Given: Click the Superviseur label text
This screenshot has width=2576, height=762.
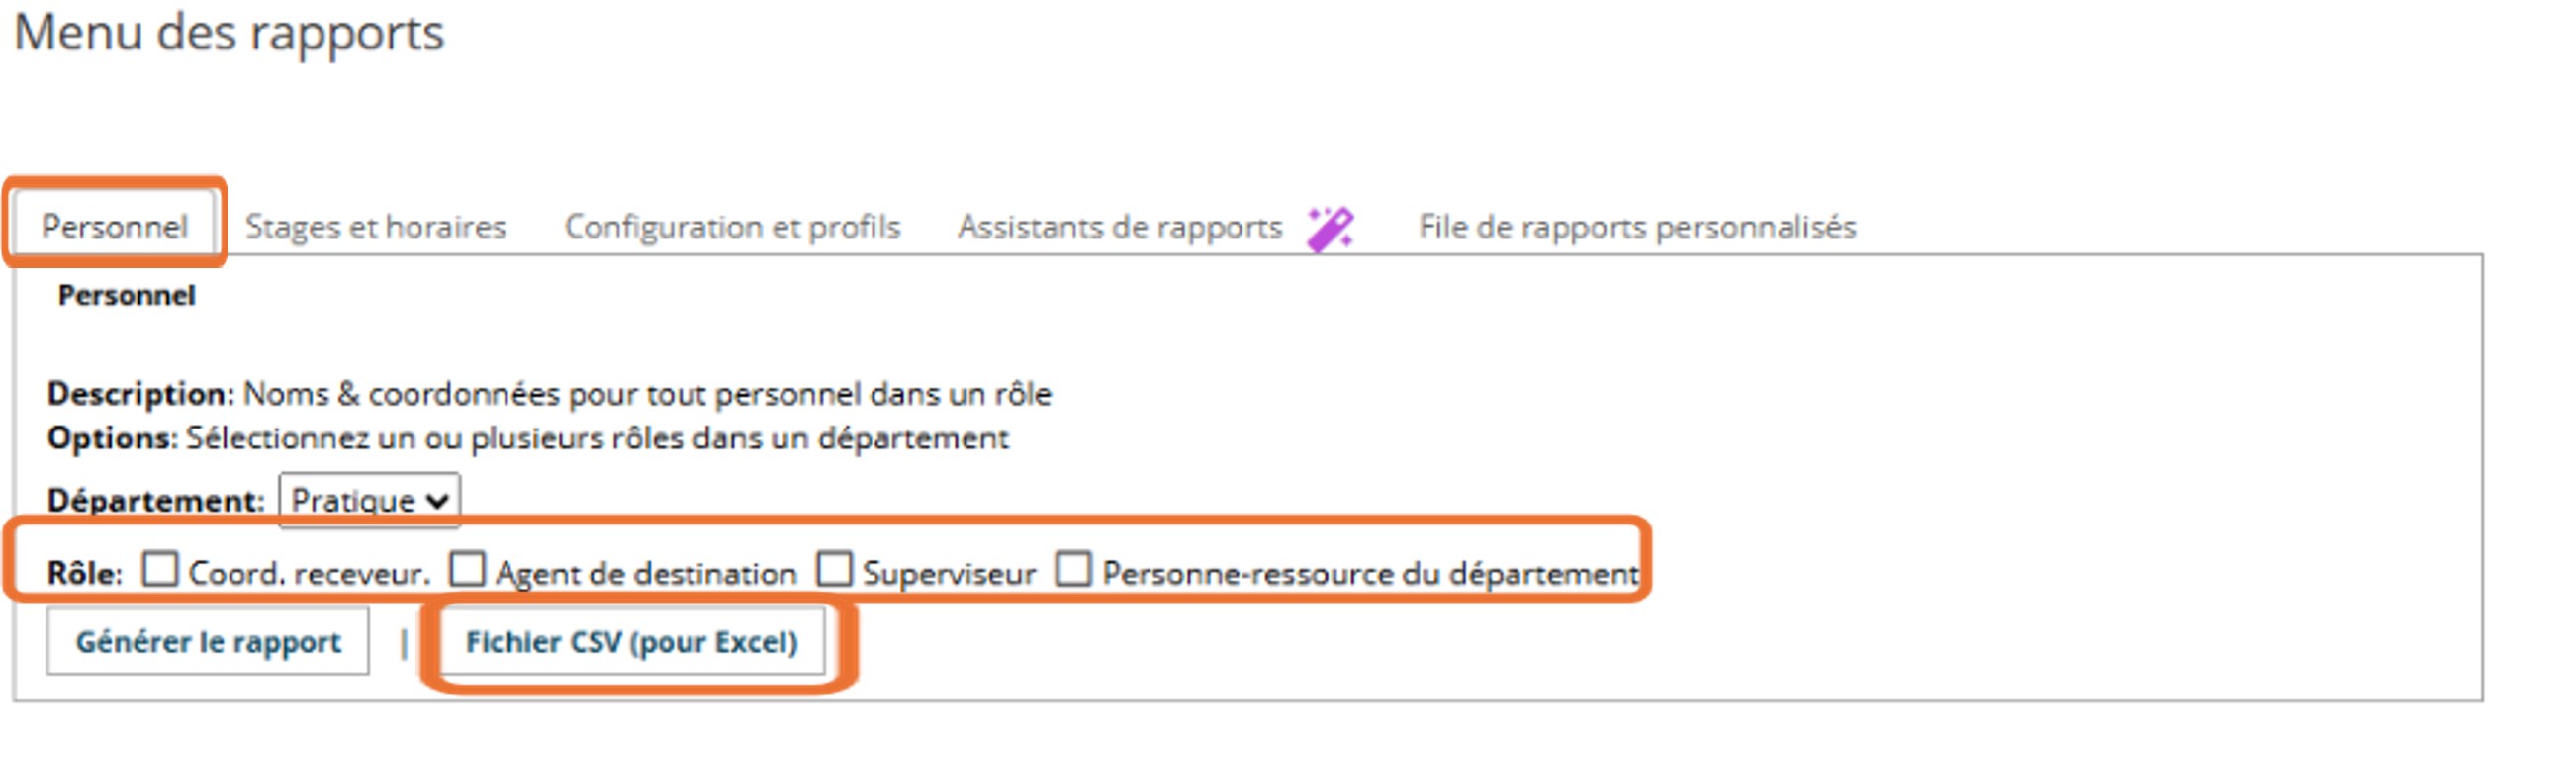Looking at the screenshot, I should pyautogui.click(x=949, y=574).
